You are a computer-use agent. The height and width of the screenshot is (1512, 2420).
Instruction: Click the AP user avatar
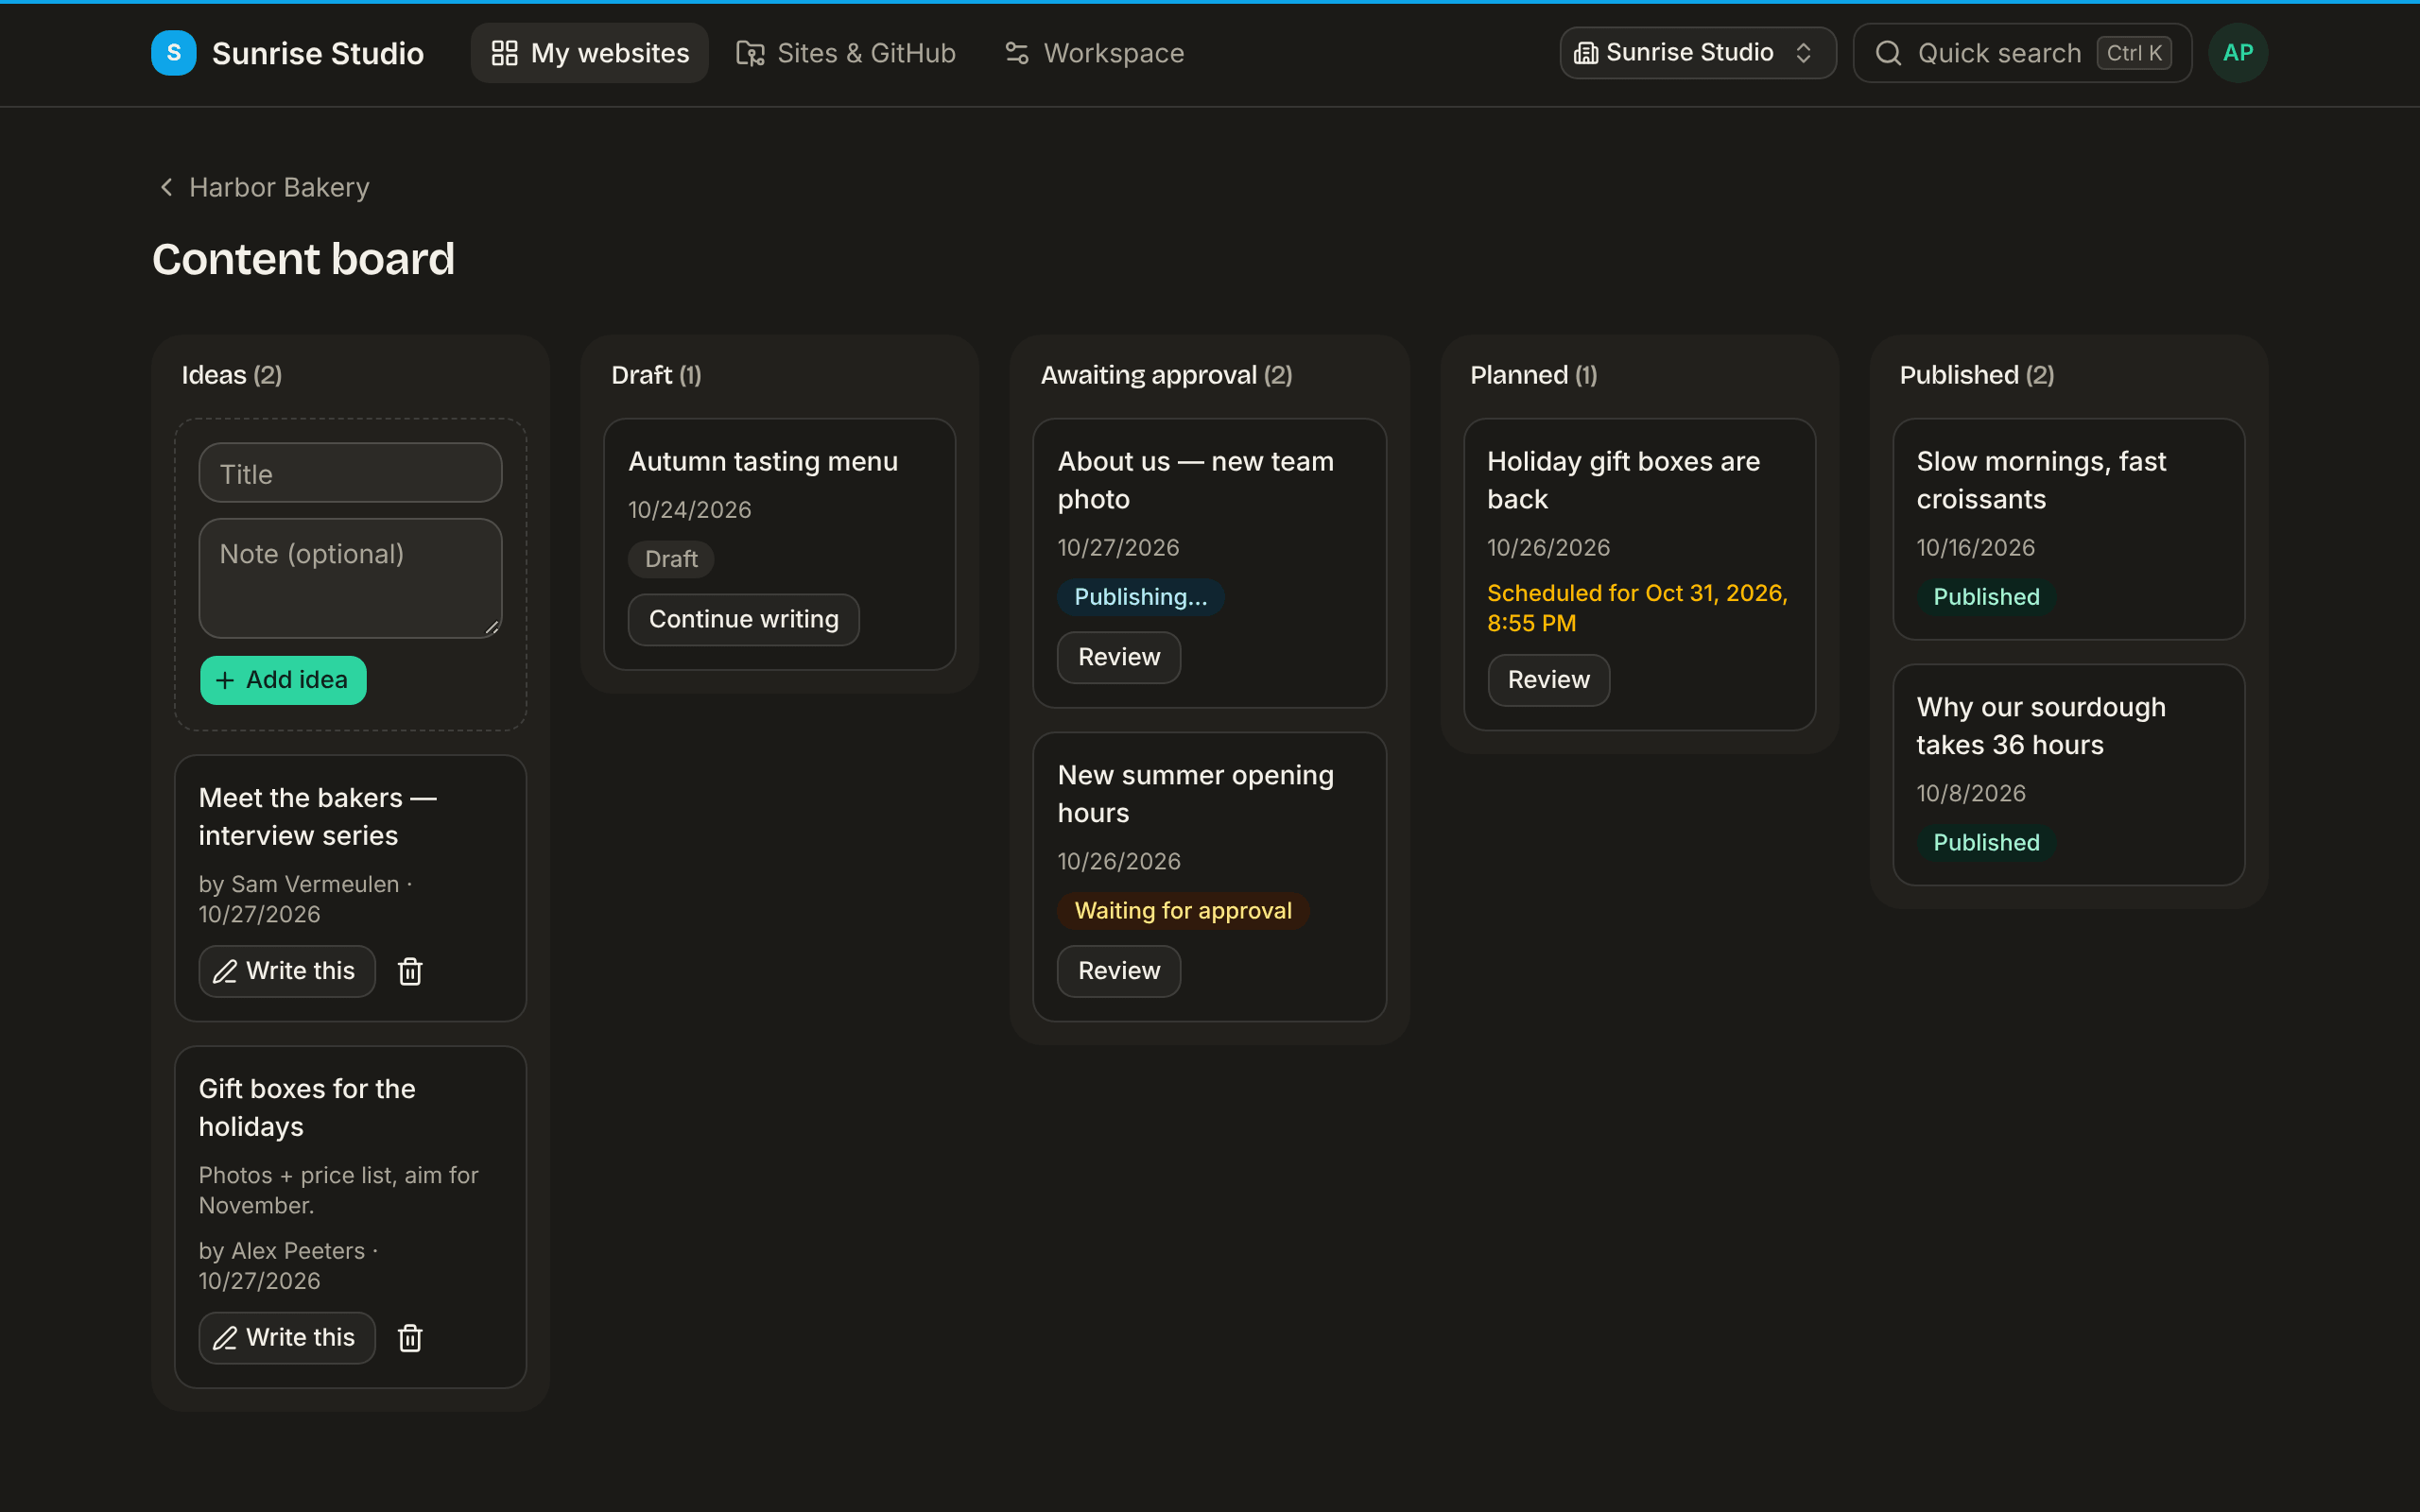2238,53
